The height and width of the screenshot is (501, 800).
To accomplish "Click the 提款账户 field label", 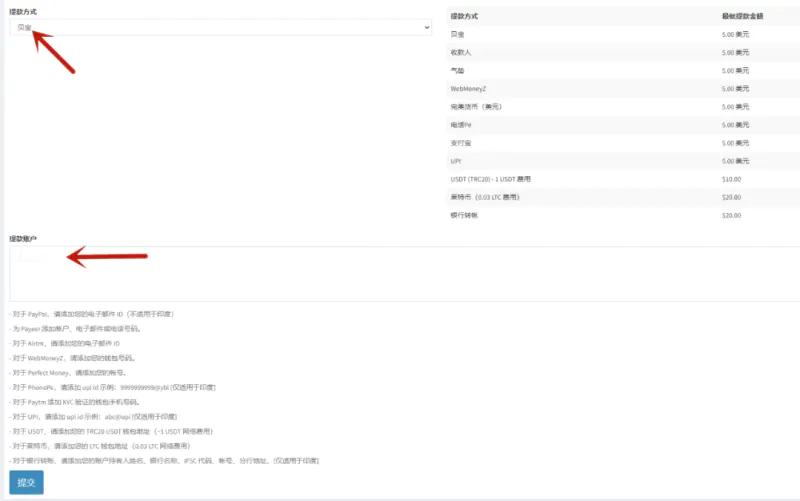I will (x=23, y=239).
